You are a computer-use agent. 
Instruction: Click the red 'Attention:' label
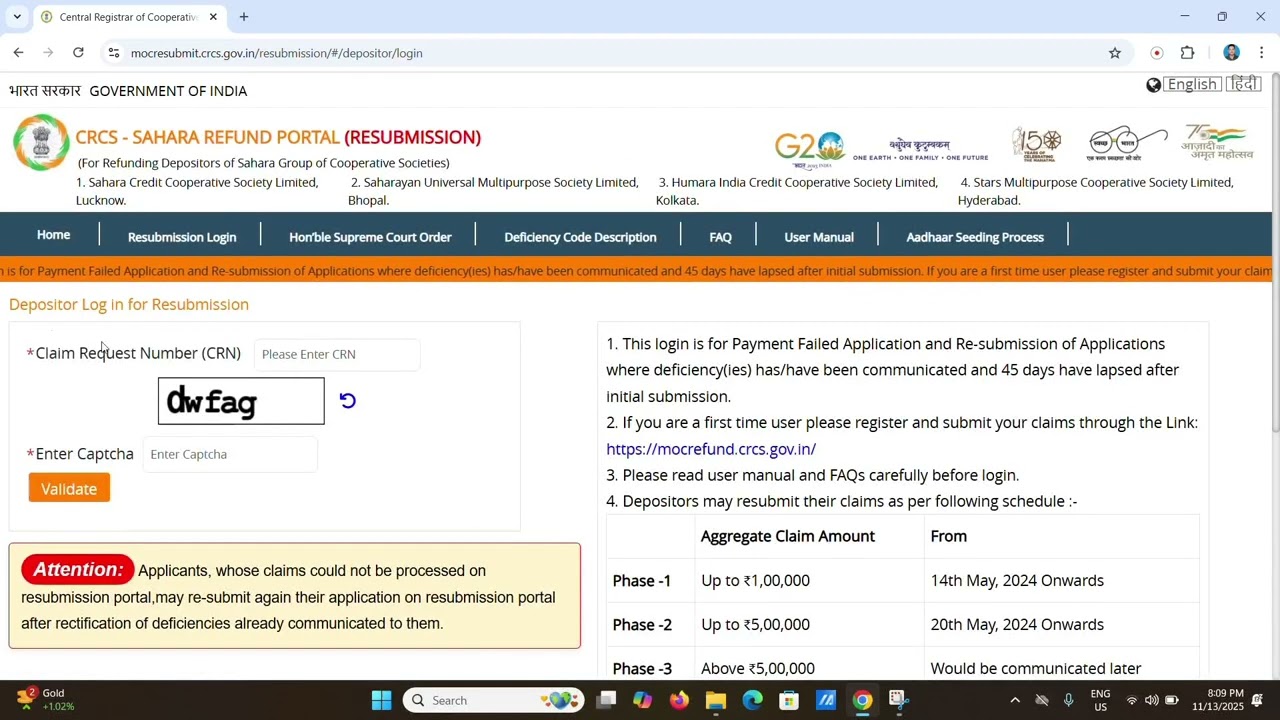tap(78, 570)
